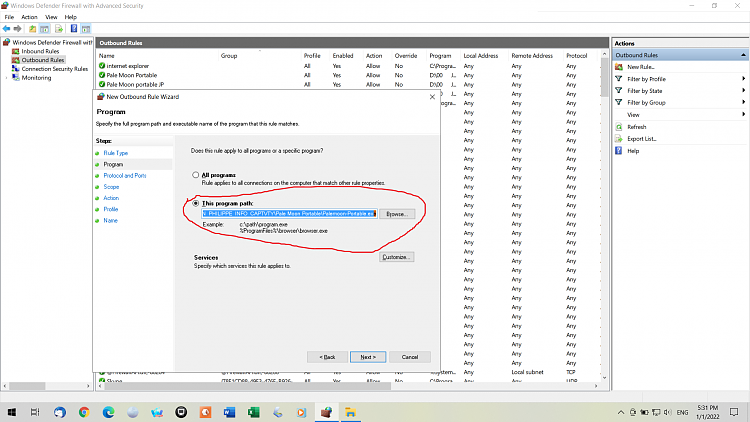750x422 pixels.
Task: Expand the Filter by State submenu arrow
Action: pyautogui.click(x=744, y=90)
